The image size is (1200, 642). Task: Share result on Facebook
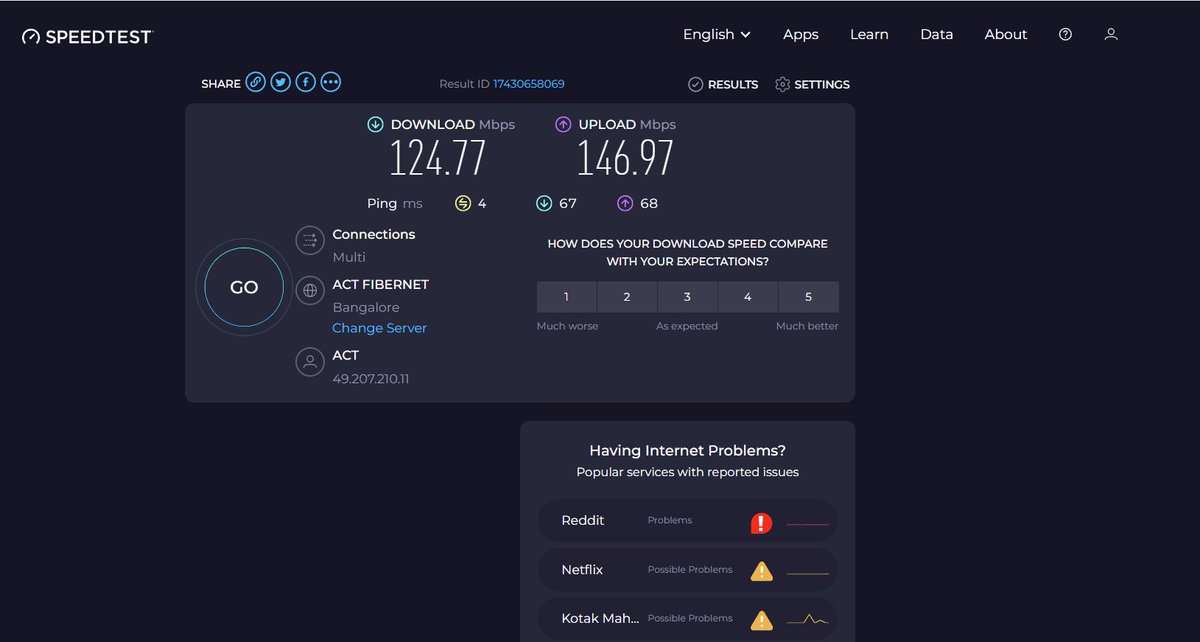306,82
